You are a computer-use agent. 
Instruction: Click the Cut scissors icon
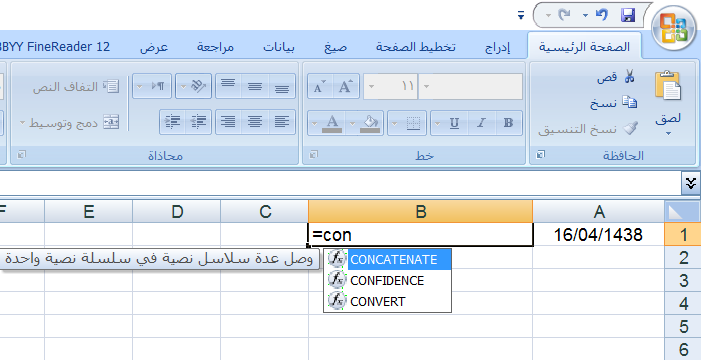[x=629, y=76]
